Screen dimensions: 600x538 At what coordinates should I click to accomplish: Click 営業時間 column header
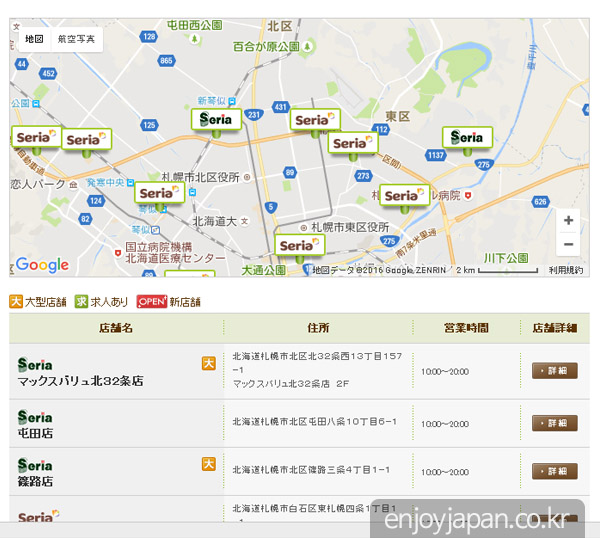pos(466,328)
